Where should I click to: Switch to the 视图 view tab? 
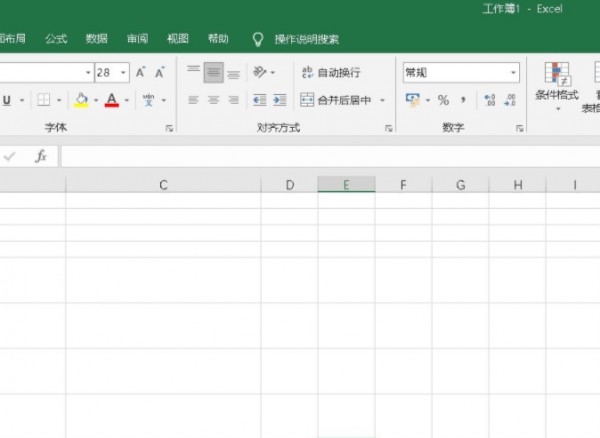pyautogui.click(x=178, y=39)
